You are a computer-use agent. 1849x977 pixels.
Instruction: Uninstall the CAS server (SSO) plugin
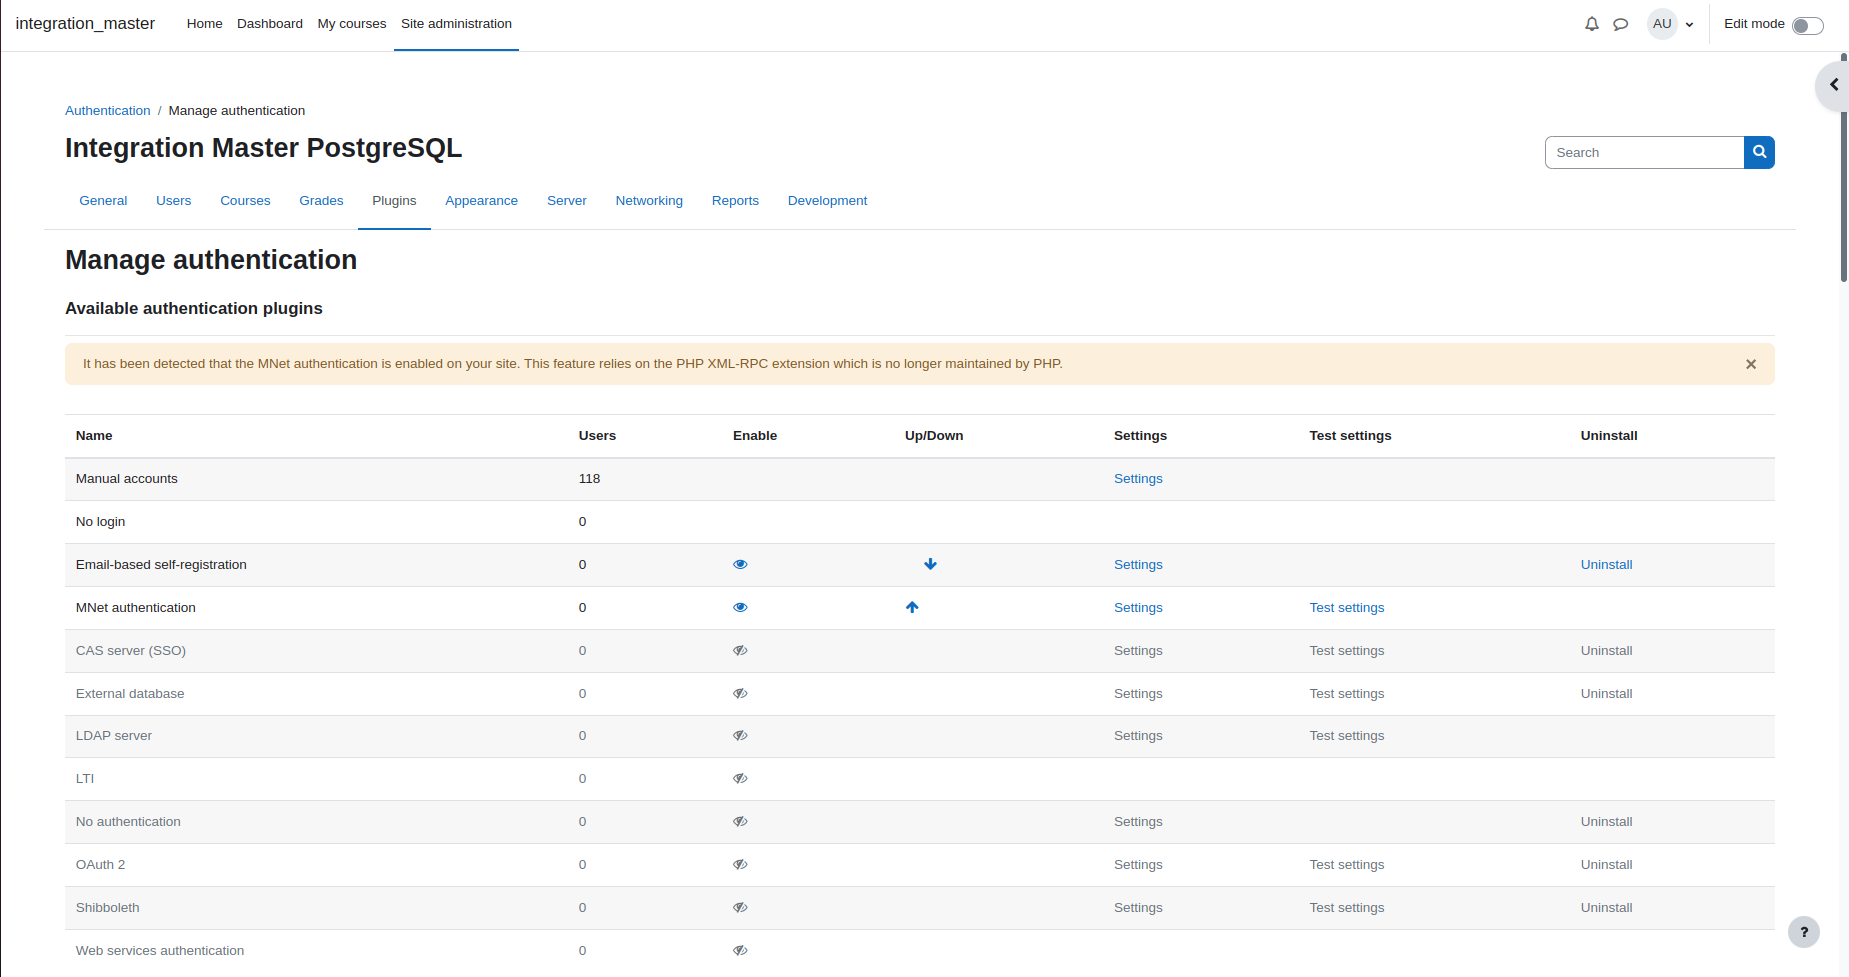[1606, 651]
